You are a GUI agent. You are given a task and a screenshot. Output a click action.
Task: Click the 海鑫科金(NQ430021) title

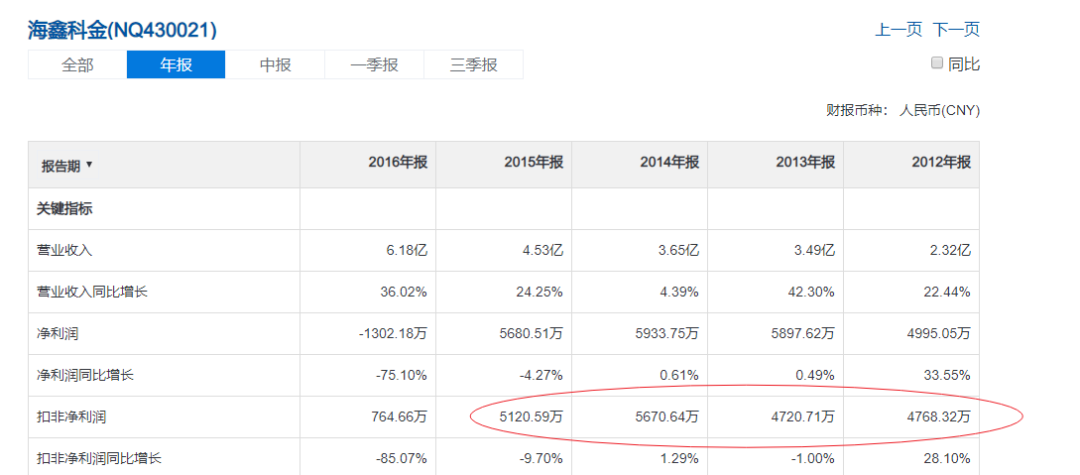point(123,30)
